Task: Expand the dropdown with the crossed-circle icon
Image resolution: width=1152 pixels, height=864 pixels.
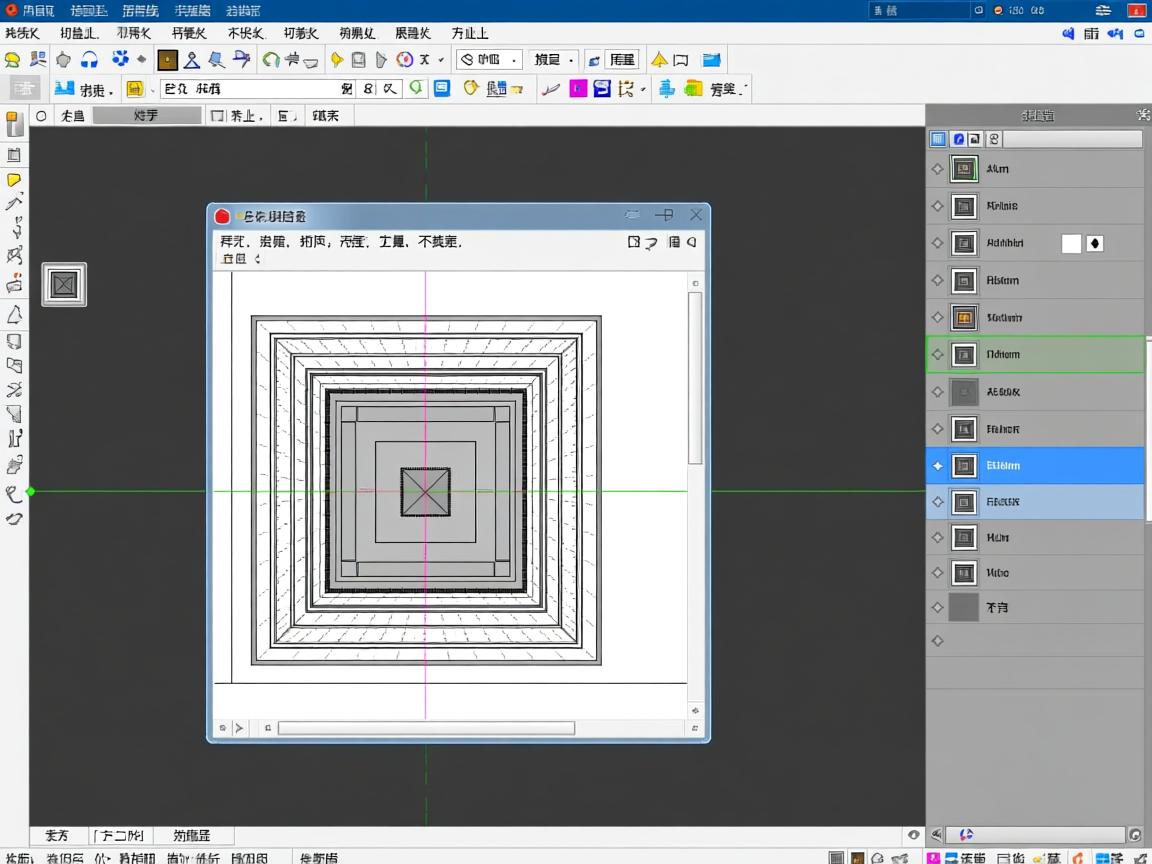Action: coord(490,60)
